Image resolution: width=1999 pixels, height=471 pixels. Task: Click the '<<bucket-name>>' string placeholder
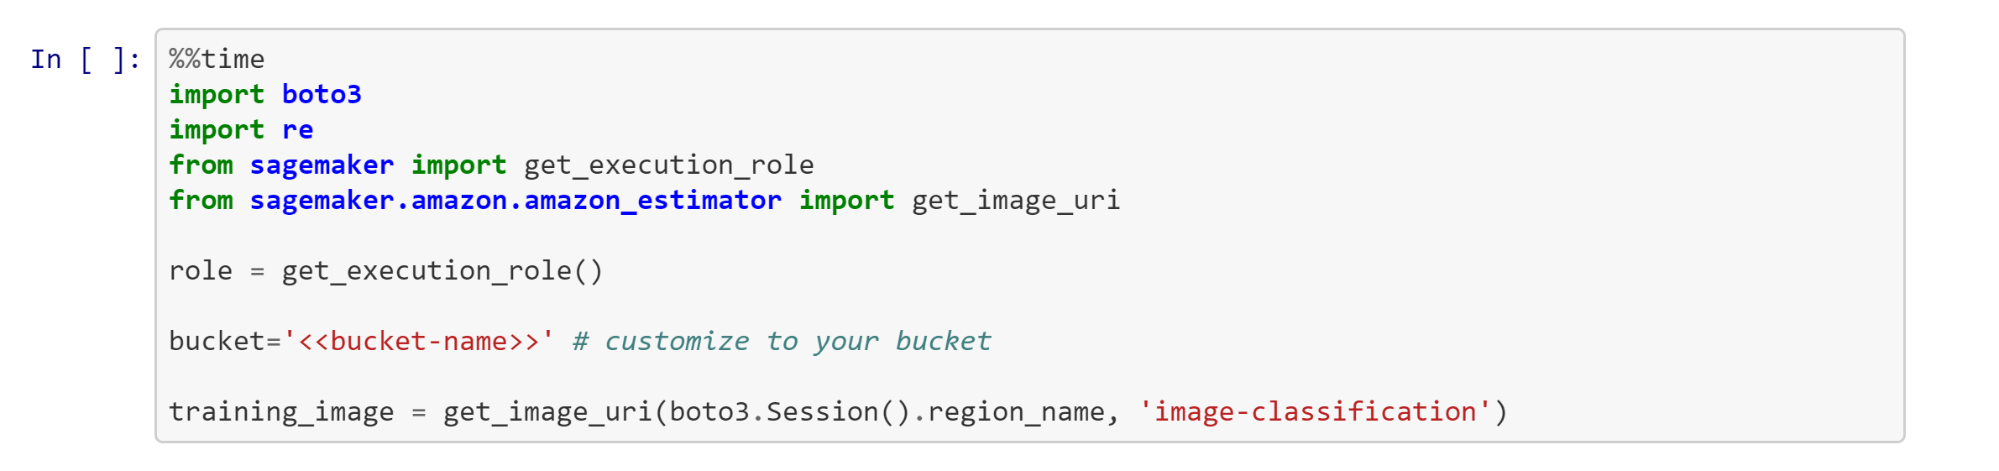click(418, 341)
